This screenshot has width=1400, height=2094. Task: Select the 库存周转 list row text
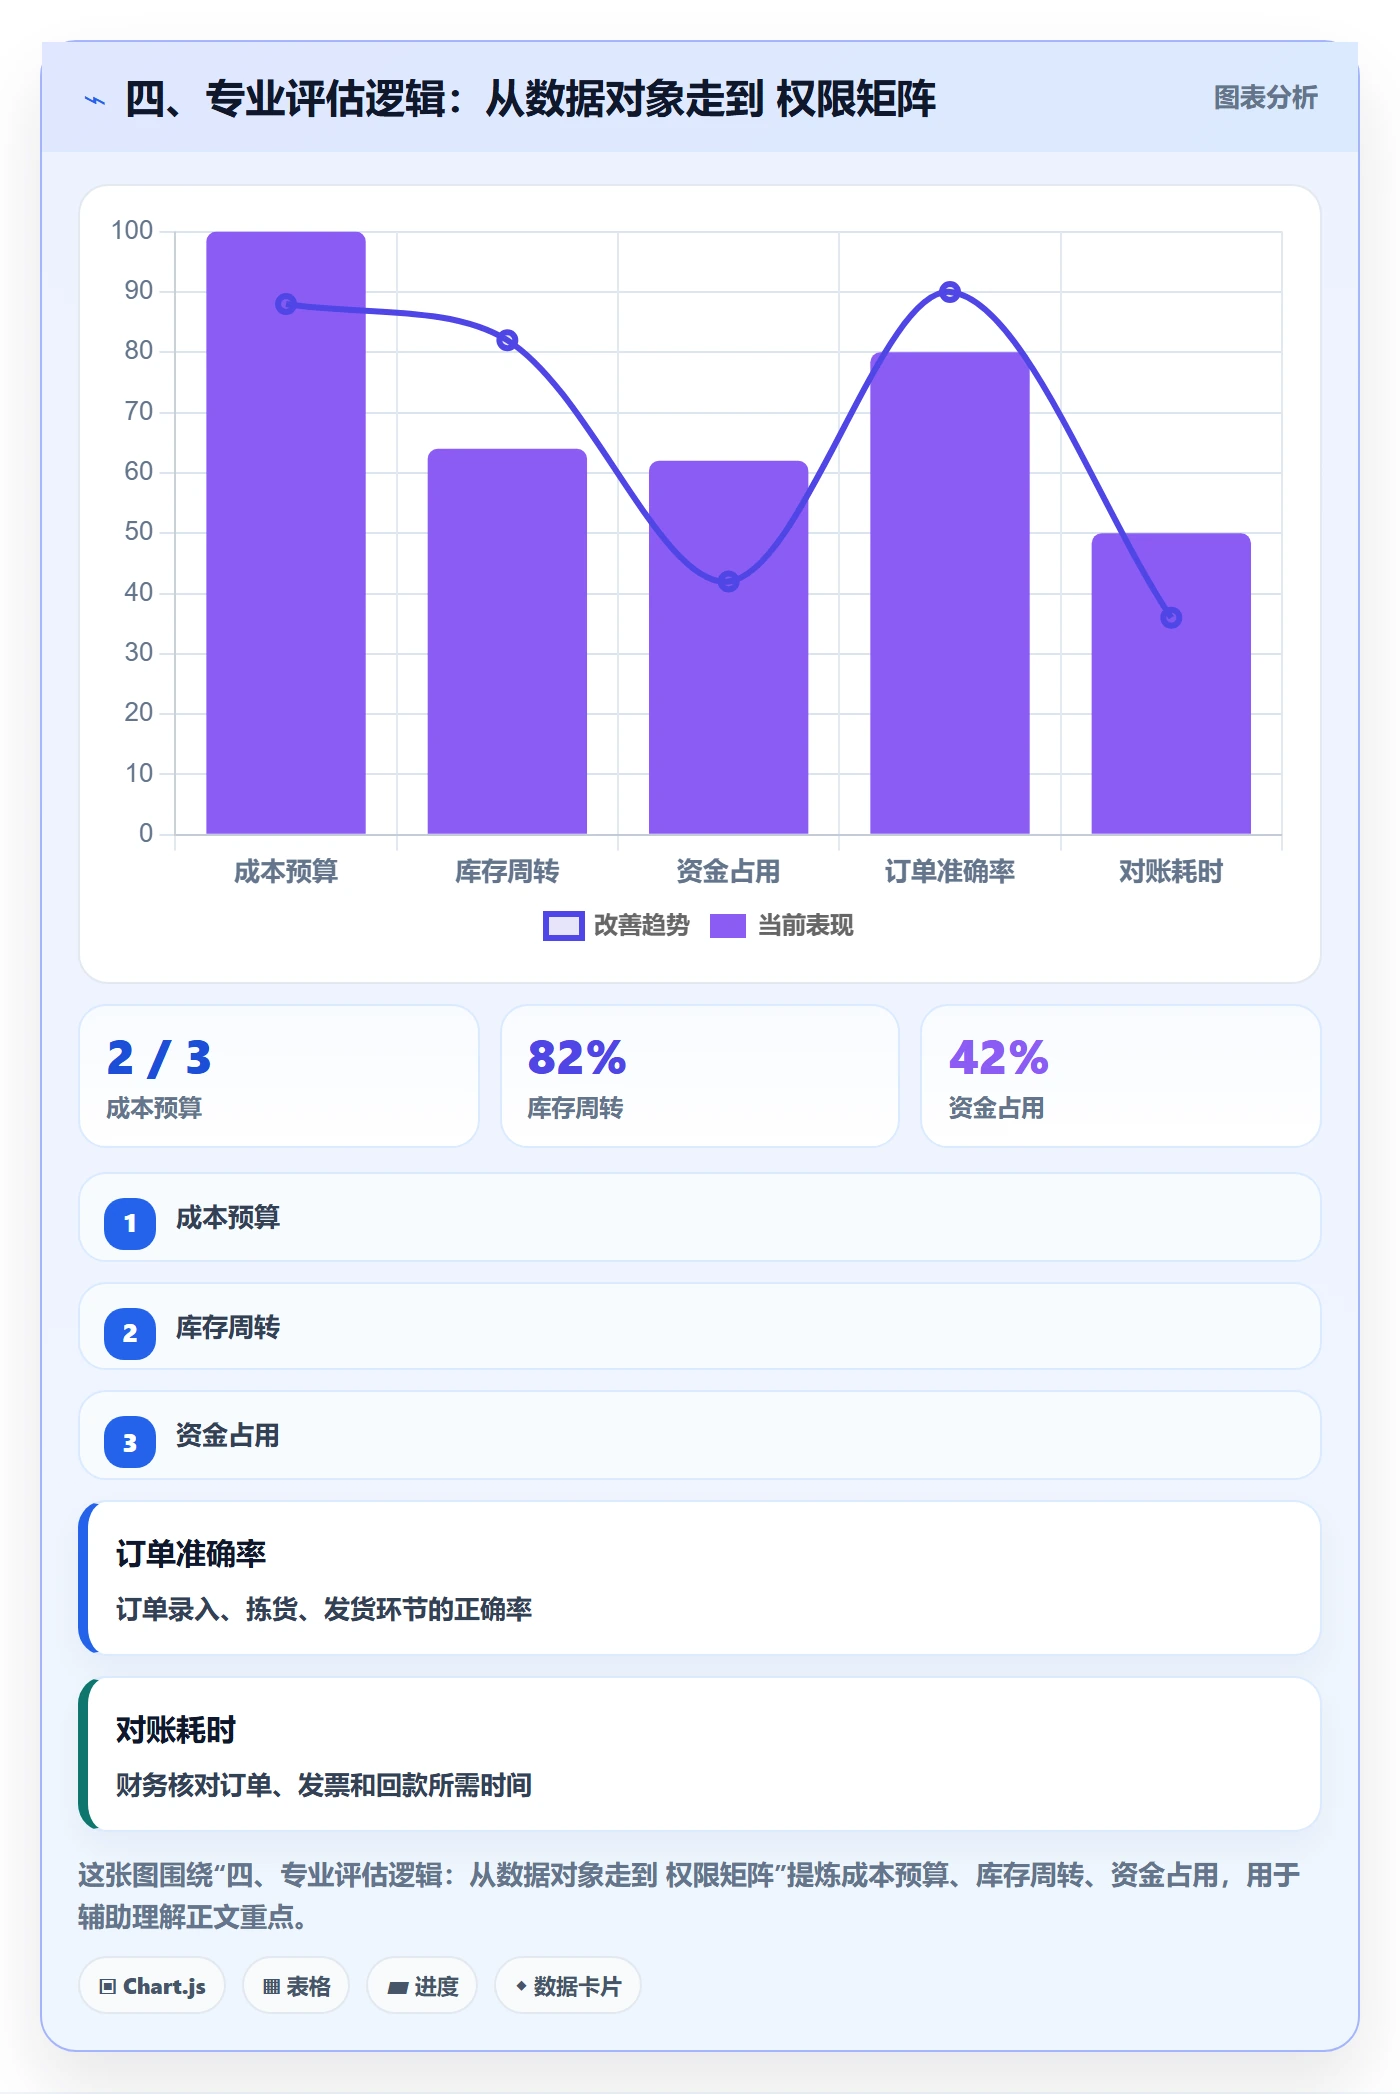228,1328
